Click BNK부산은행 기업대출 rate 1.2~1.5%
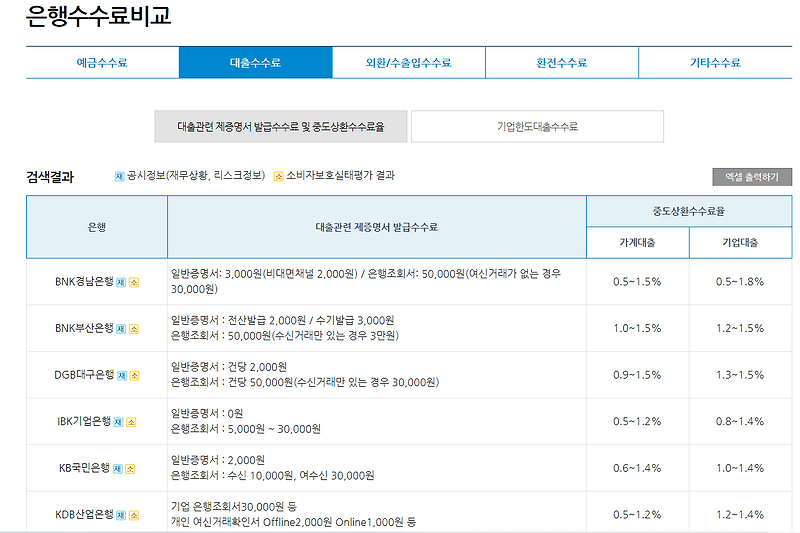The image size is (800, 533). tap(740, 328)
